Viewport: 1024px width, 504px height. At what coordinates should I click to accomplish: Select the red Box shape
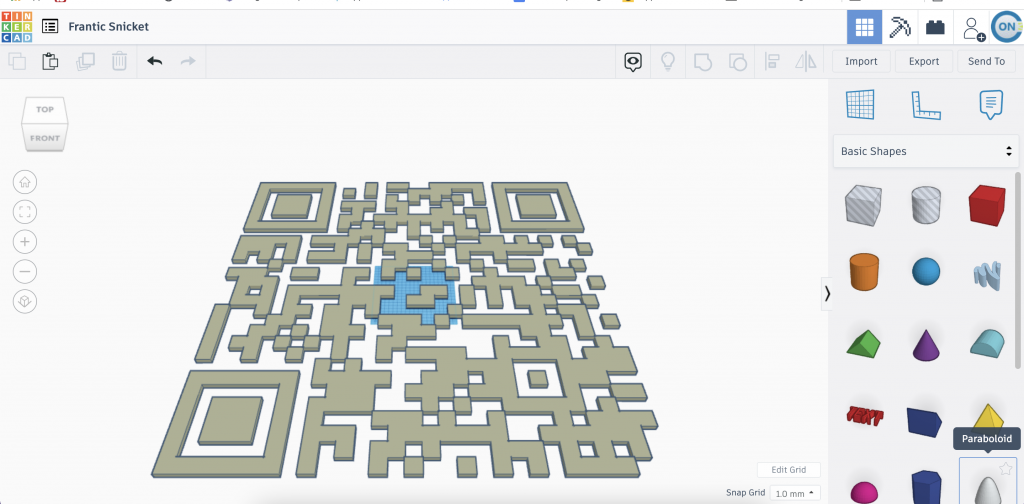pyautogui.click(x=987, y=204)
